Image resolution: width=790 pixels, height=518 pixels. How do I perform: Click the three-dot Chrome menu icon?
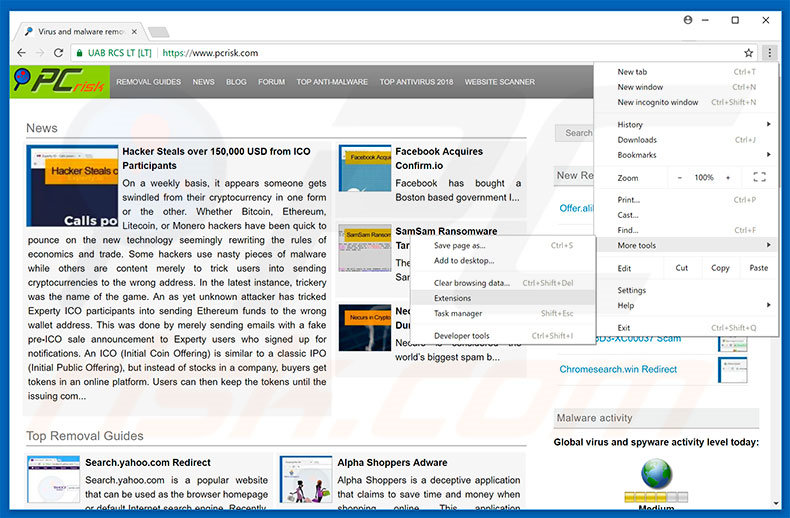pos(769,52)
